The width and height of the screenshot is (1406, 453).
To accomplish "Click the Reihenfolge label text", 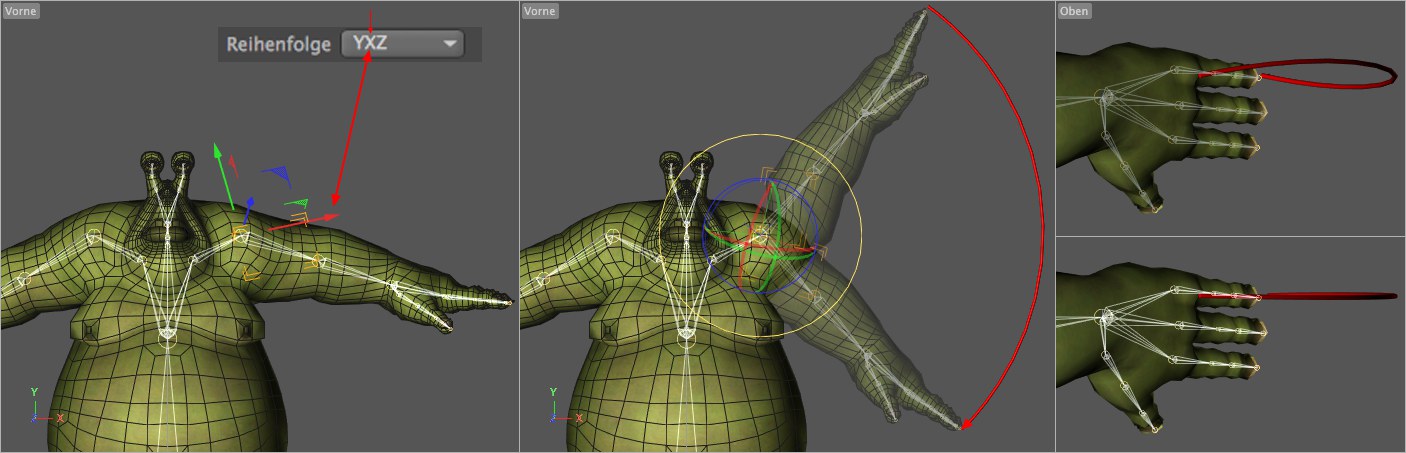I will tap(278, 45).
